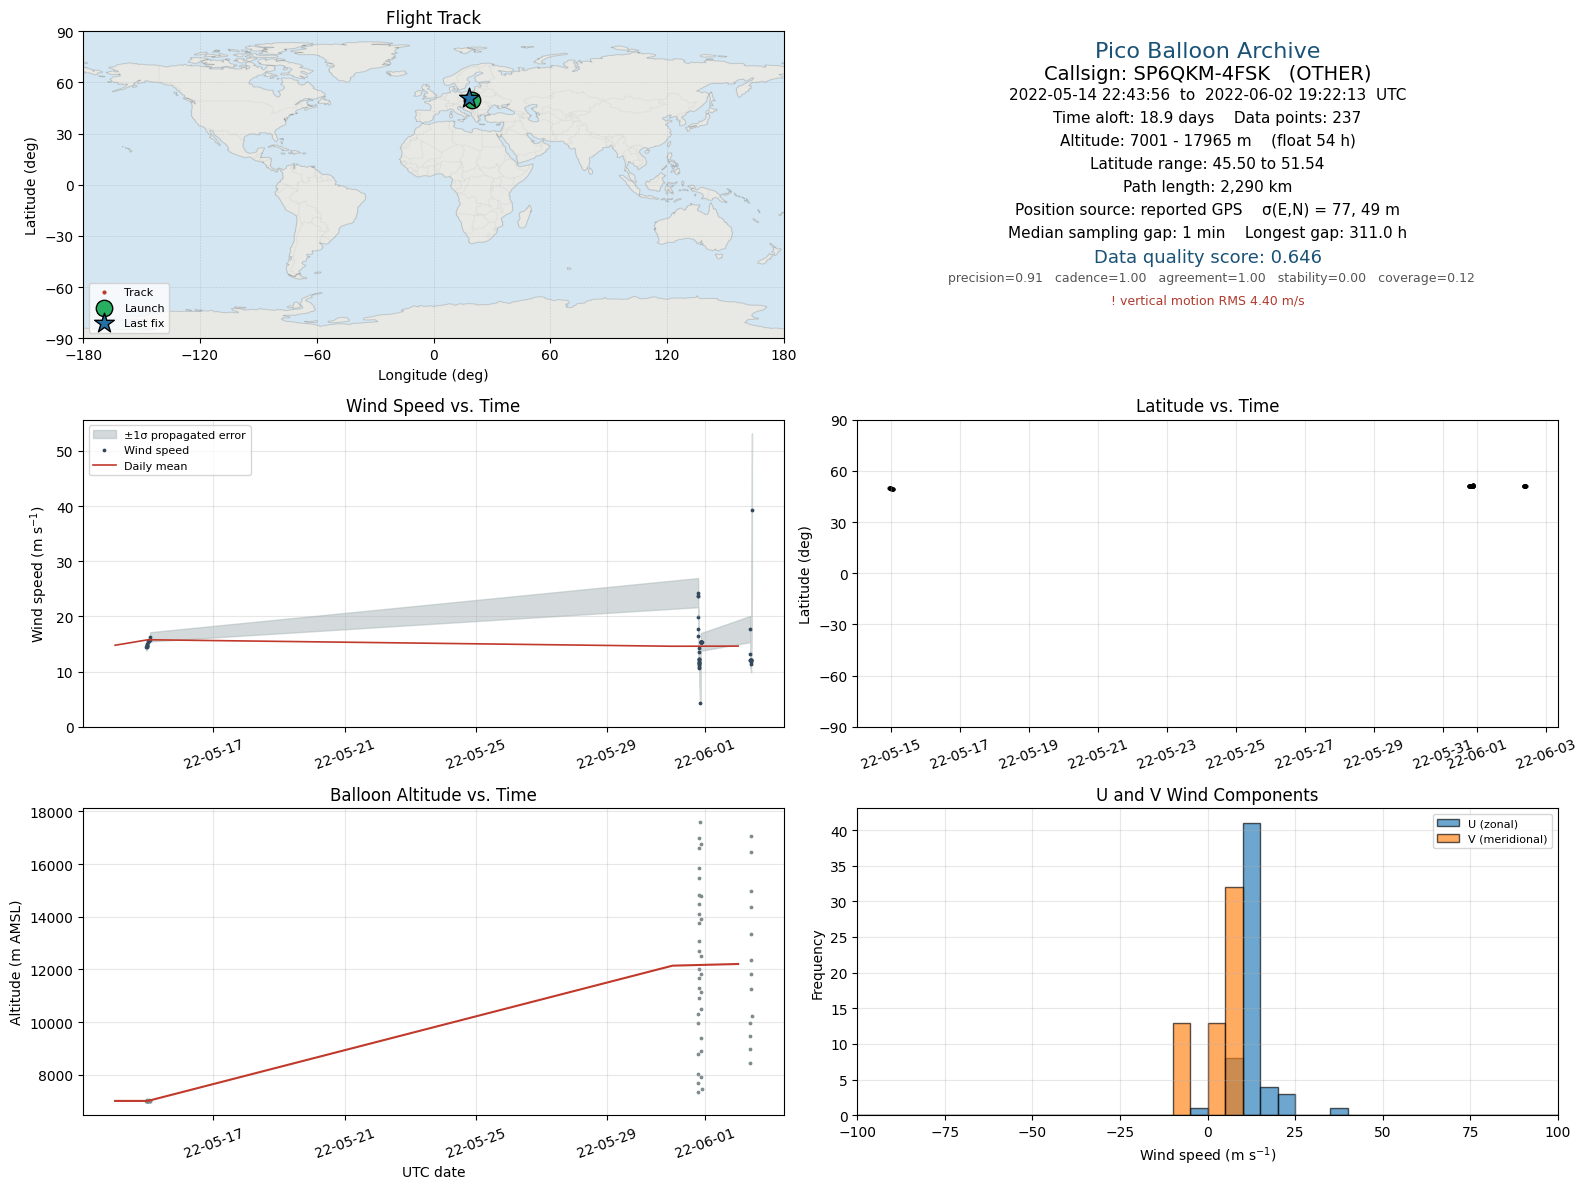Click the UTC date range line starting 2022-05-14
This screenshot has height=1189, width=1587.
[1207, 95]
